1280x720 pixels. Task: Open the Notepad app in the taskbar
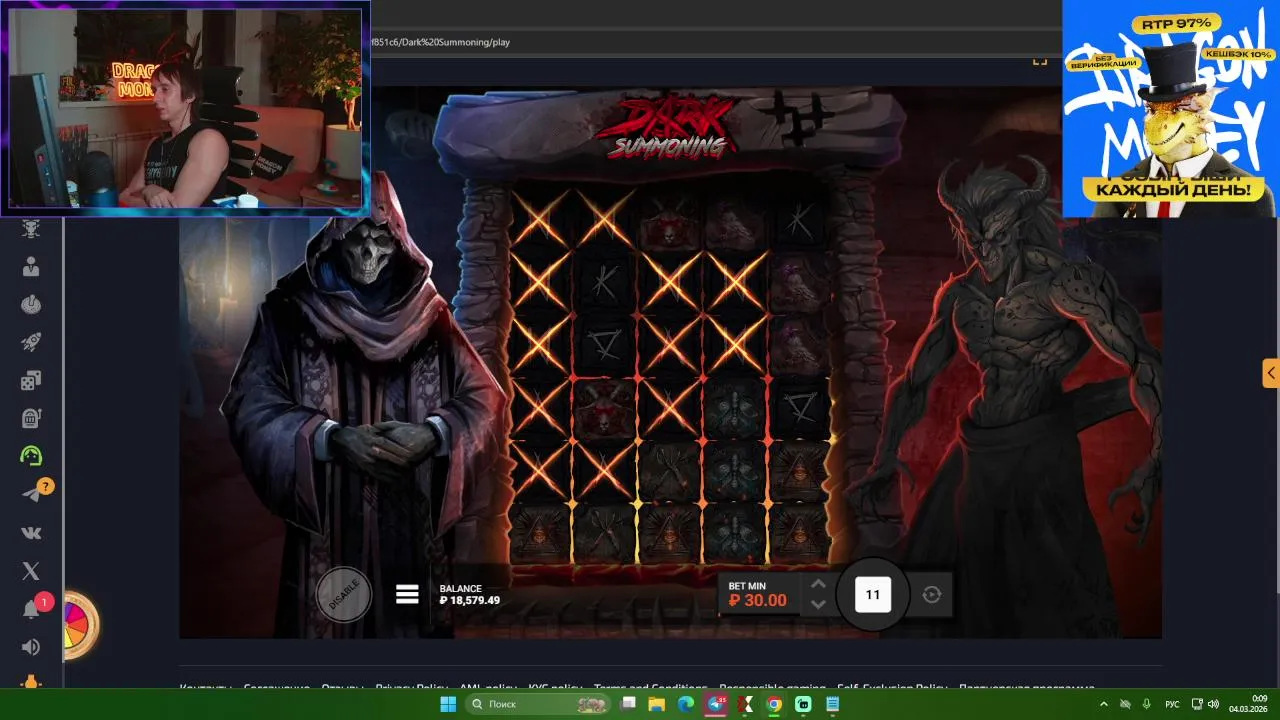(833, 704)
